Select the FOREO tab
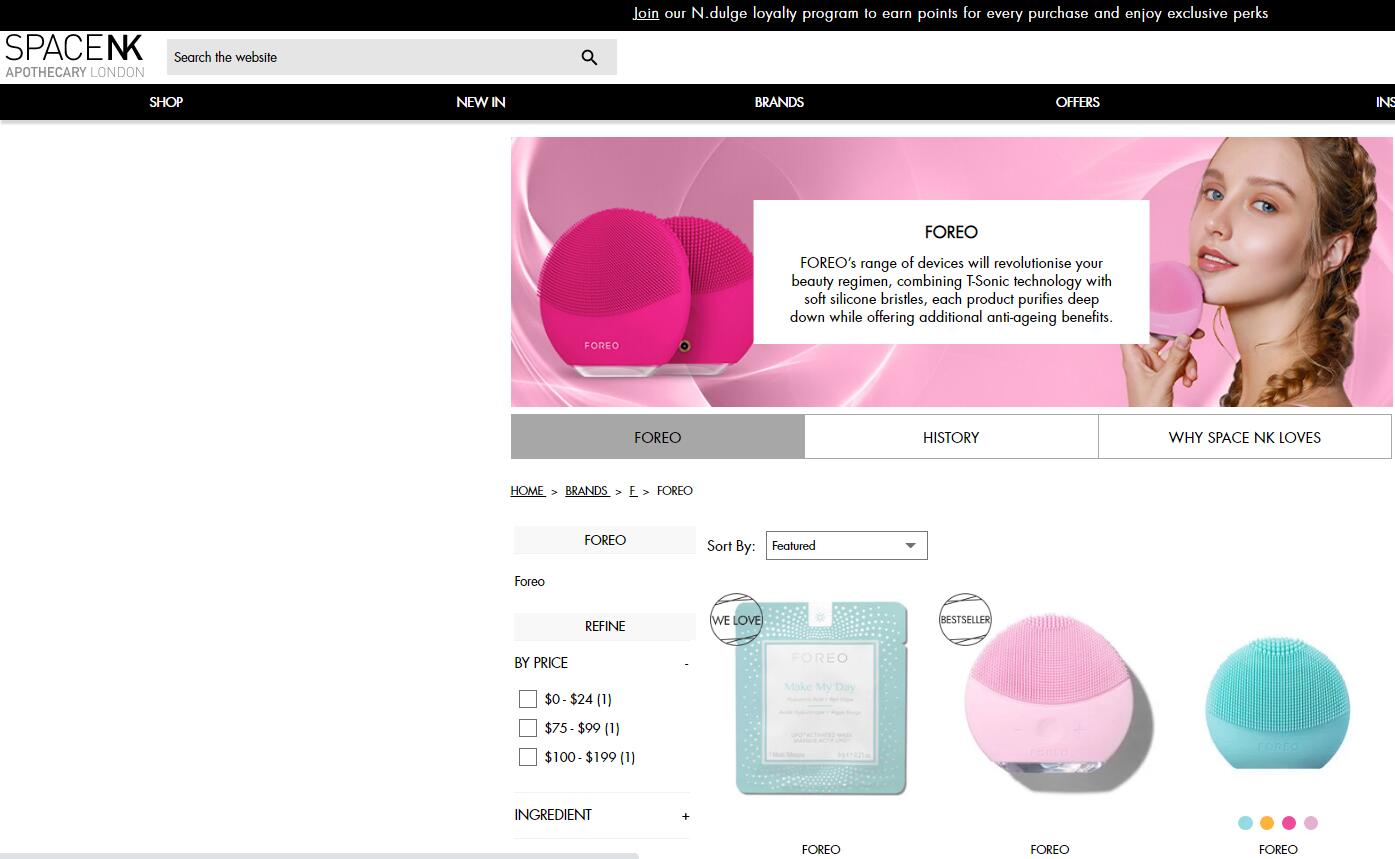Screen dimensions: 1395x859 pyautogui.click(x=658, y=437)
